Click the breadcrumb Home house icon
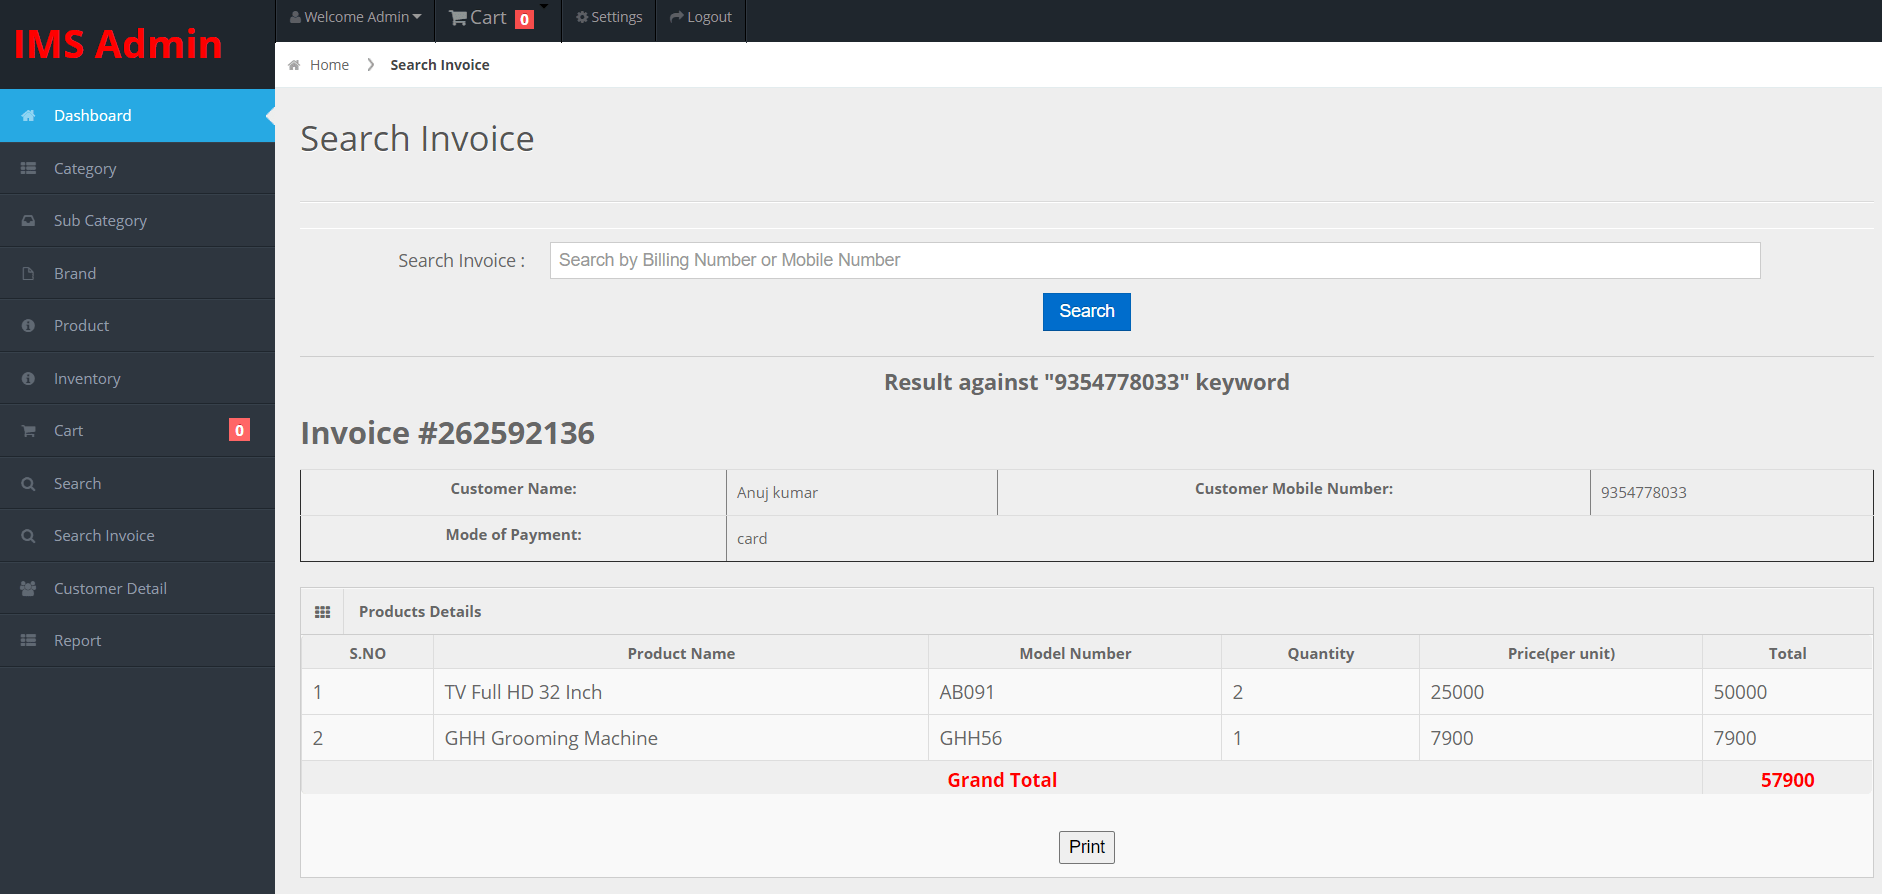Viewport: 1882px width, 894px height. click(294, 65)
